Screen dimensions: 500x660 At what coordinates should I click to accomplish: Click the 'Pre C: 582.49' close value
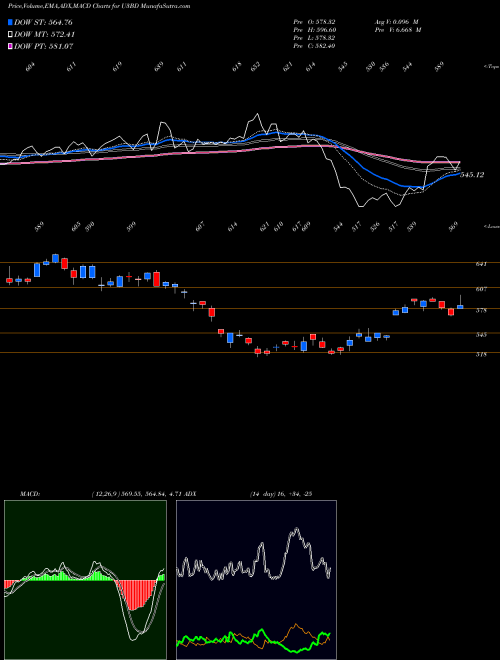pyautogui.click(x=314, y=46)
